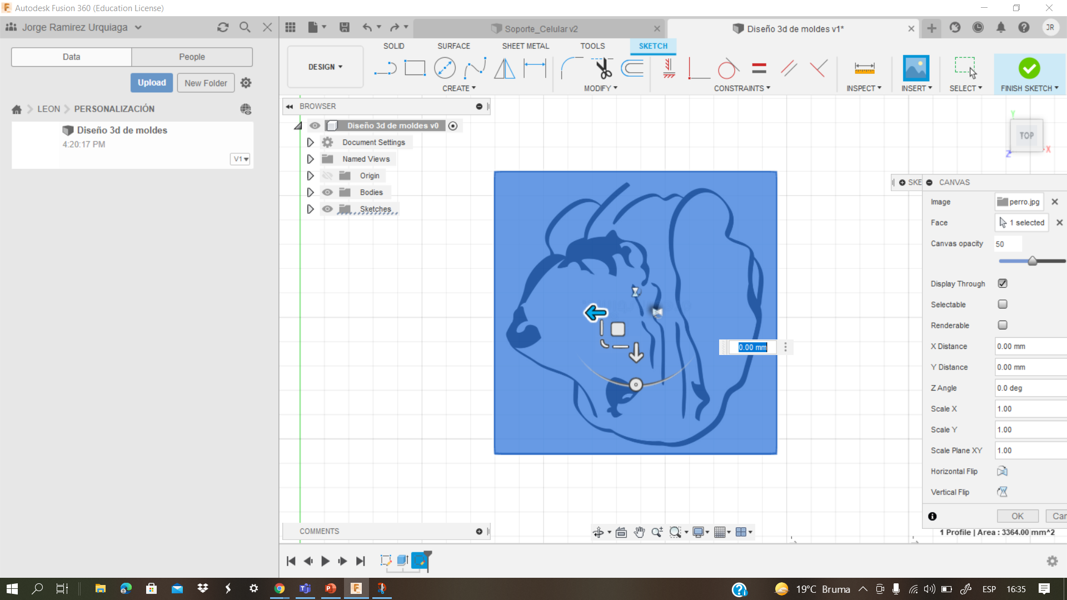Enable the Selectable checkbox
Viewport: 1067px width, 600px height.
[1002, 304]
